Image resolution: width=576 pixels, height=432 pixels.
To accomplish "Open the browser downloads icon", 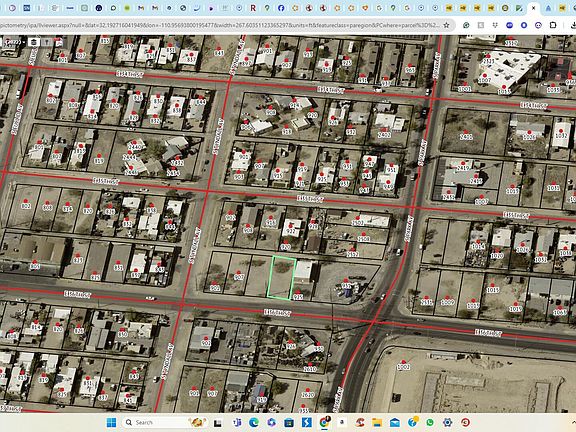I will tap(572, 25).
